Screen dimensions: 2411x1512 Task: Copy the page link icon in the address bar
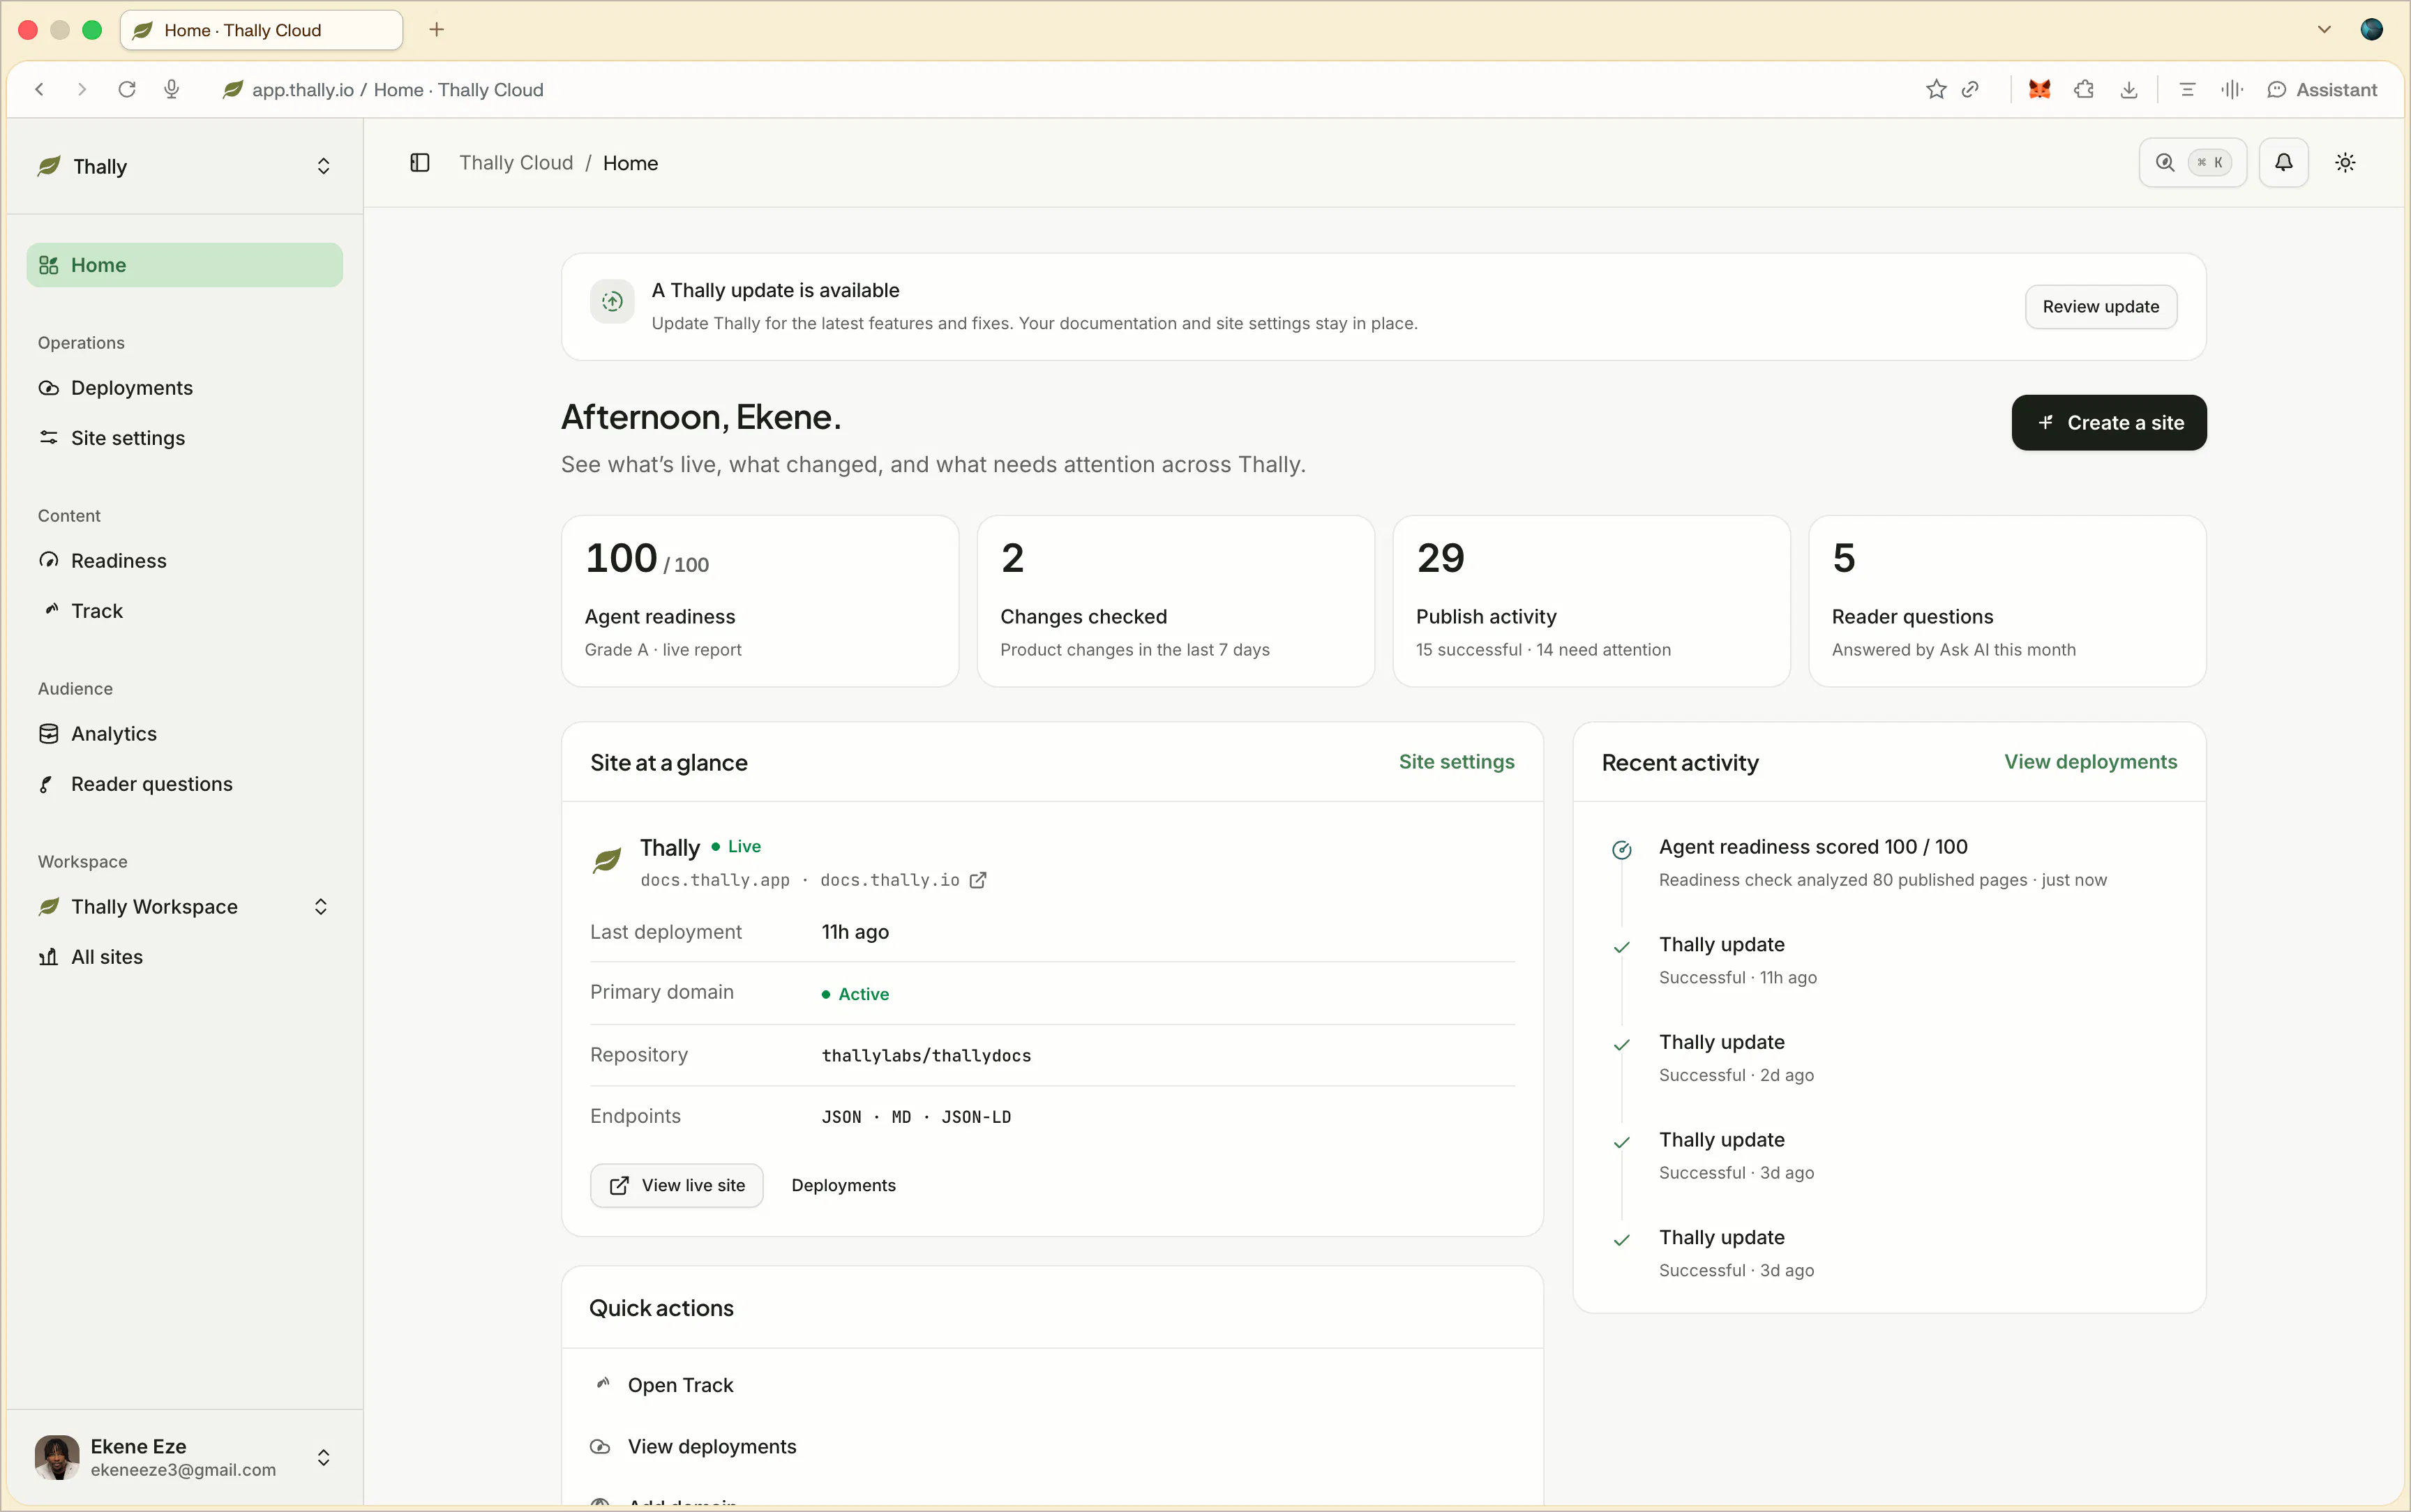1970,89
